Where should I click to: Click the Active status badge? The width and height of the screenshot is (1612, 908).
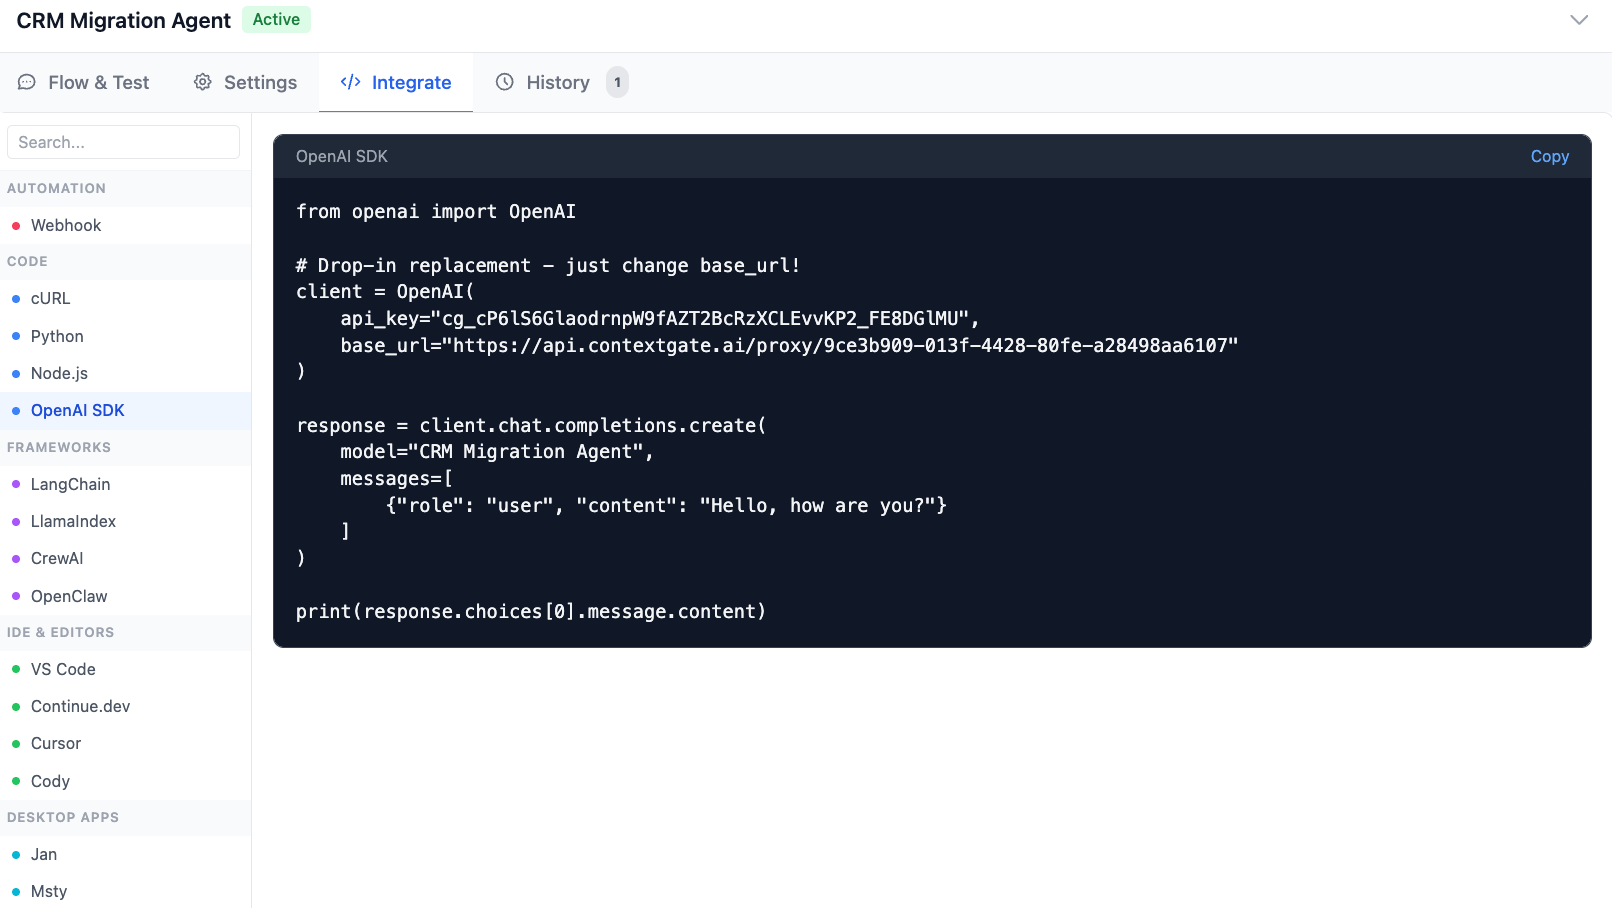click(x=276, y=20)
